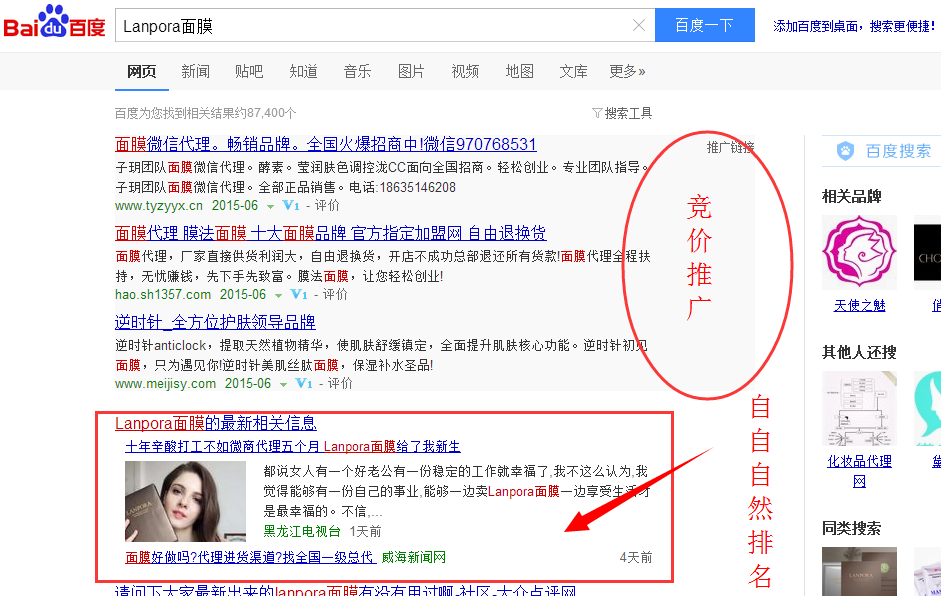Click the V1 credibility badge for hao.sh1357.com
Image resolution: width=941 pixels, height=596 pixels.
(300, 295)
